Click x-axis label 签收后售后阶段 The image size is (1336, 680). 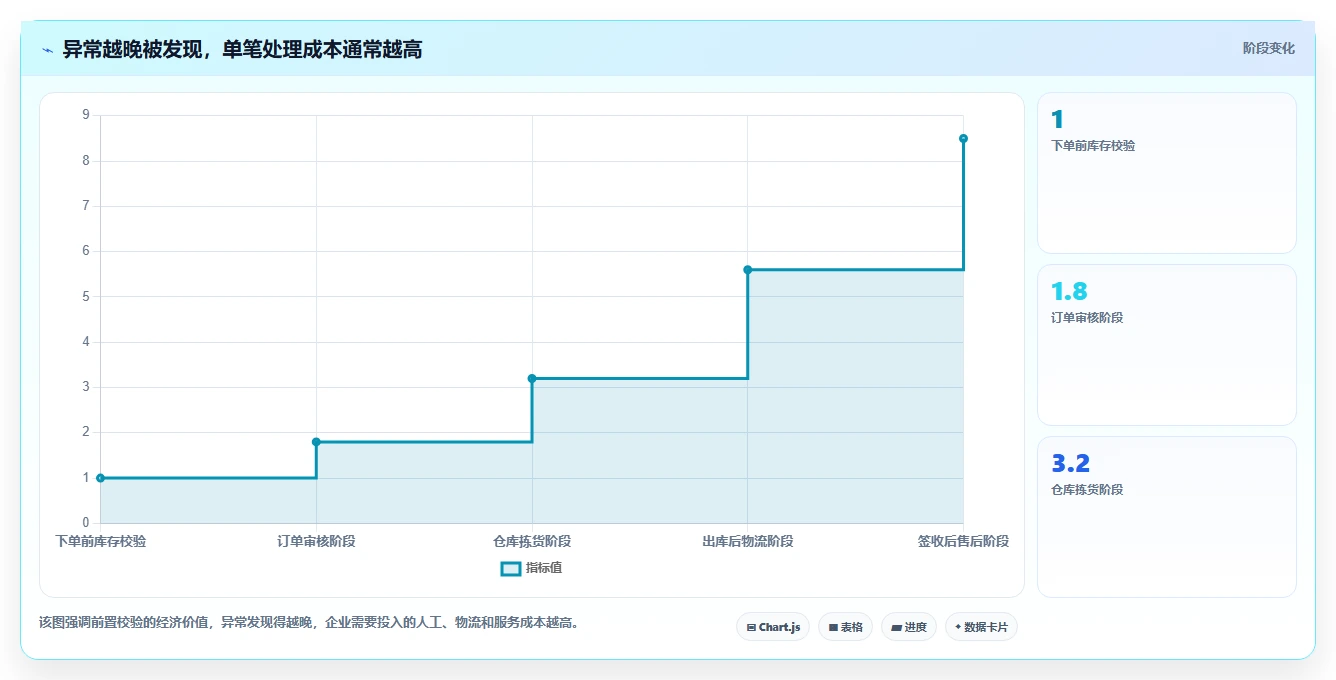point(963,541)
